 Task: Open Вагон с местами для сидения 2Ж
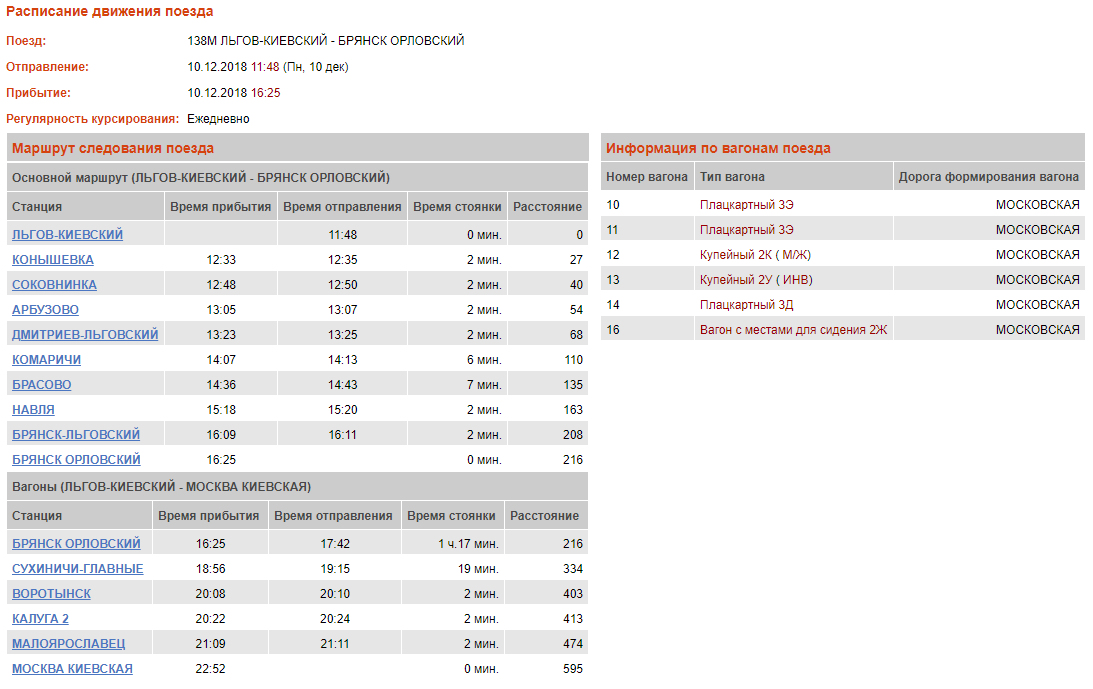793,330
